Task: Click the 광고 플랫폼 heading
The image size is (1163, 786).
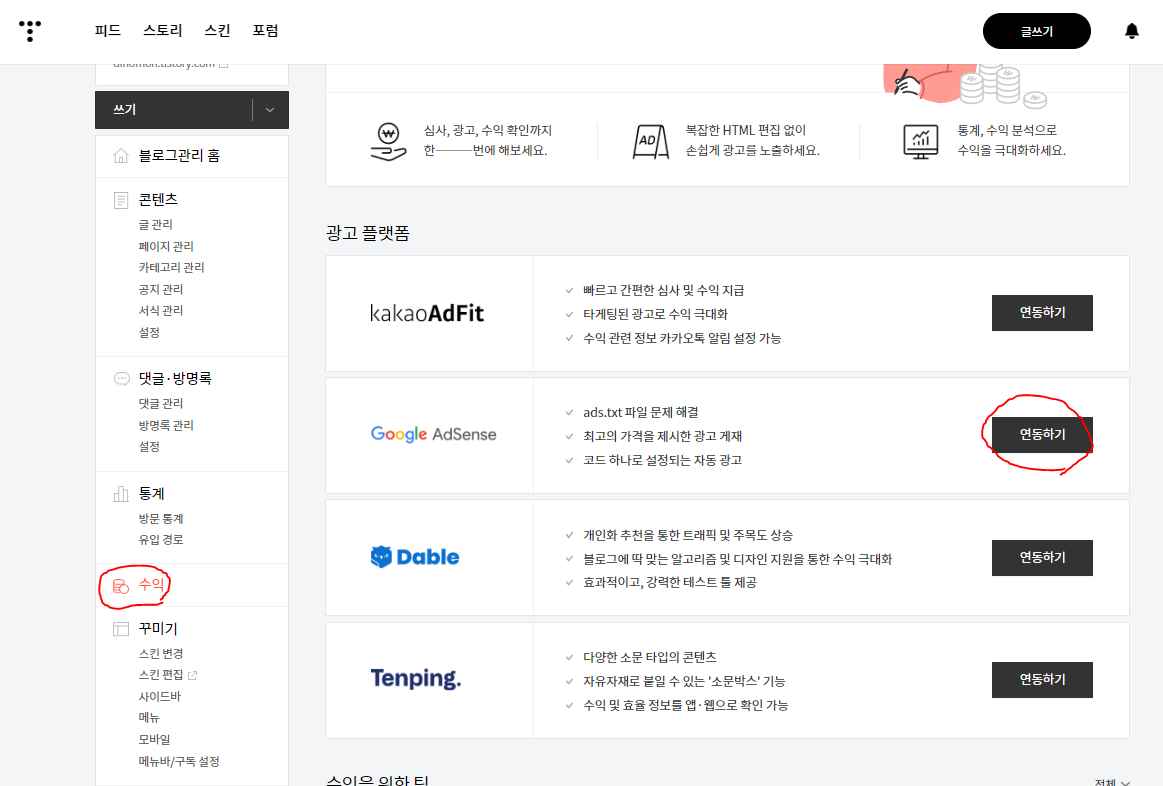Action: pos(368,234)
